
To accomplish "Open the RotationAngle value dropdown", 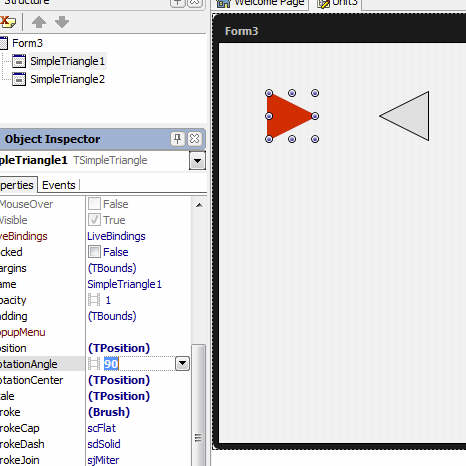I will point(182,364).
